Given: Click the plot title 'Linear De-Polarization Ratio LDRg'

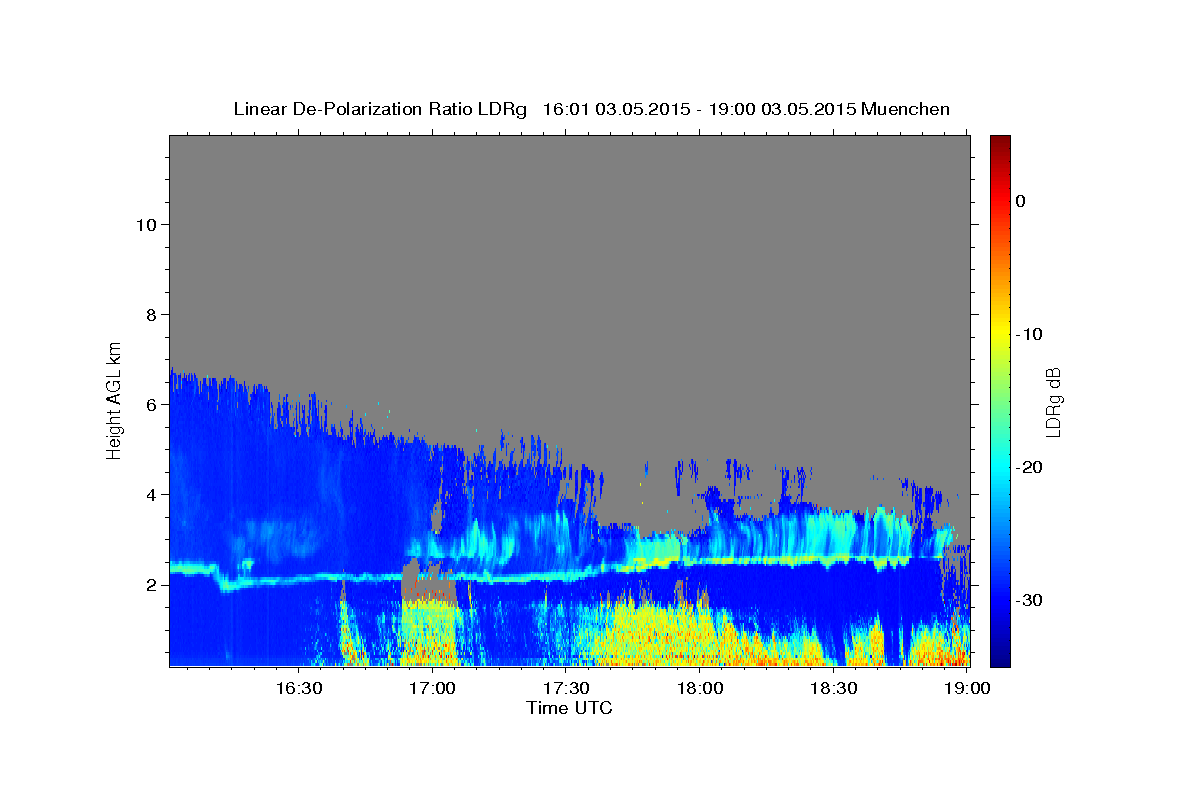Looking at the screenshot, I should [x=380, y=109].
